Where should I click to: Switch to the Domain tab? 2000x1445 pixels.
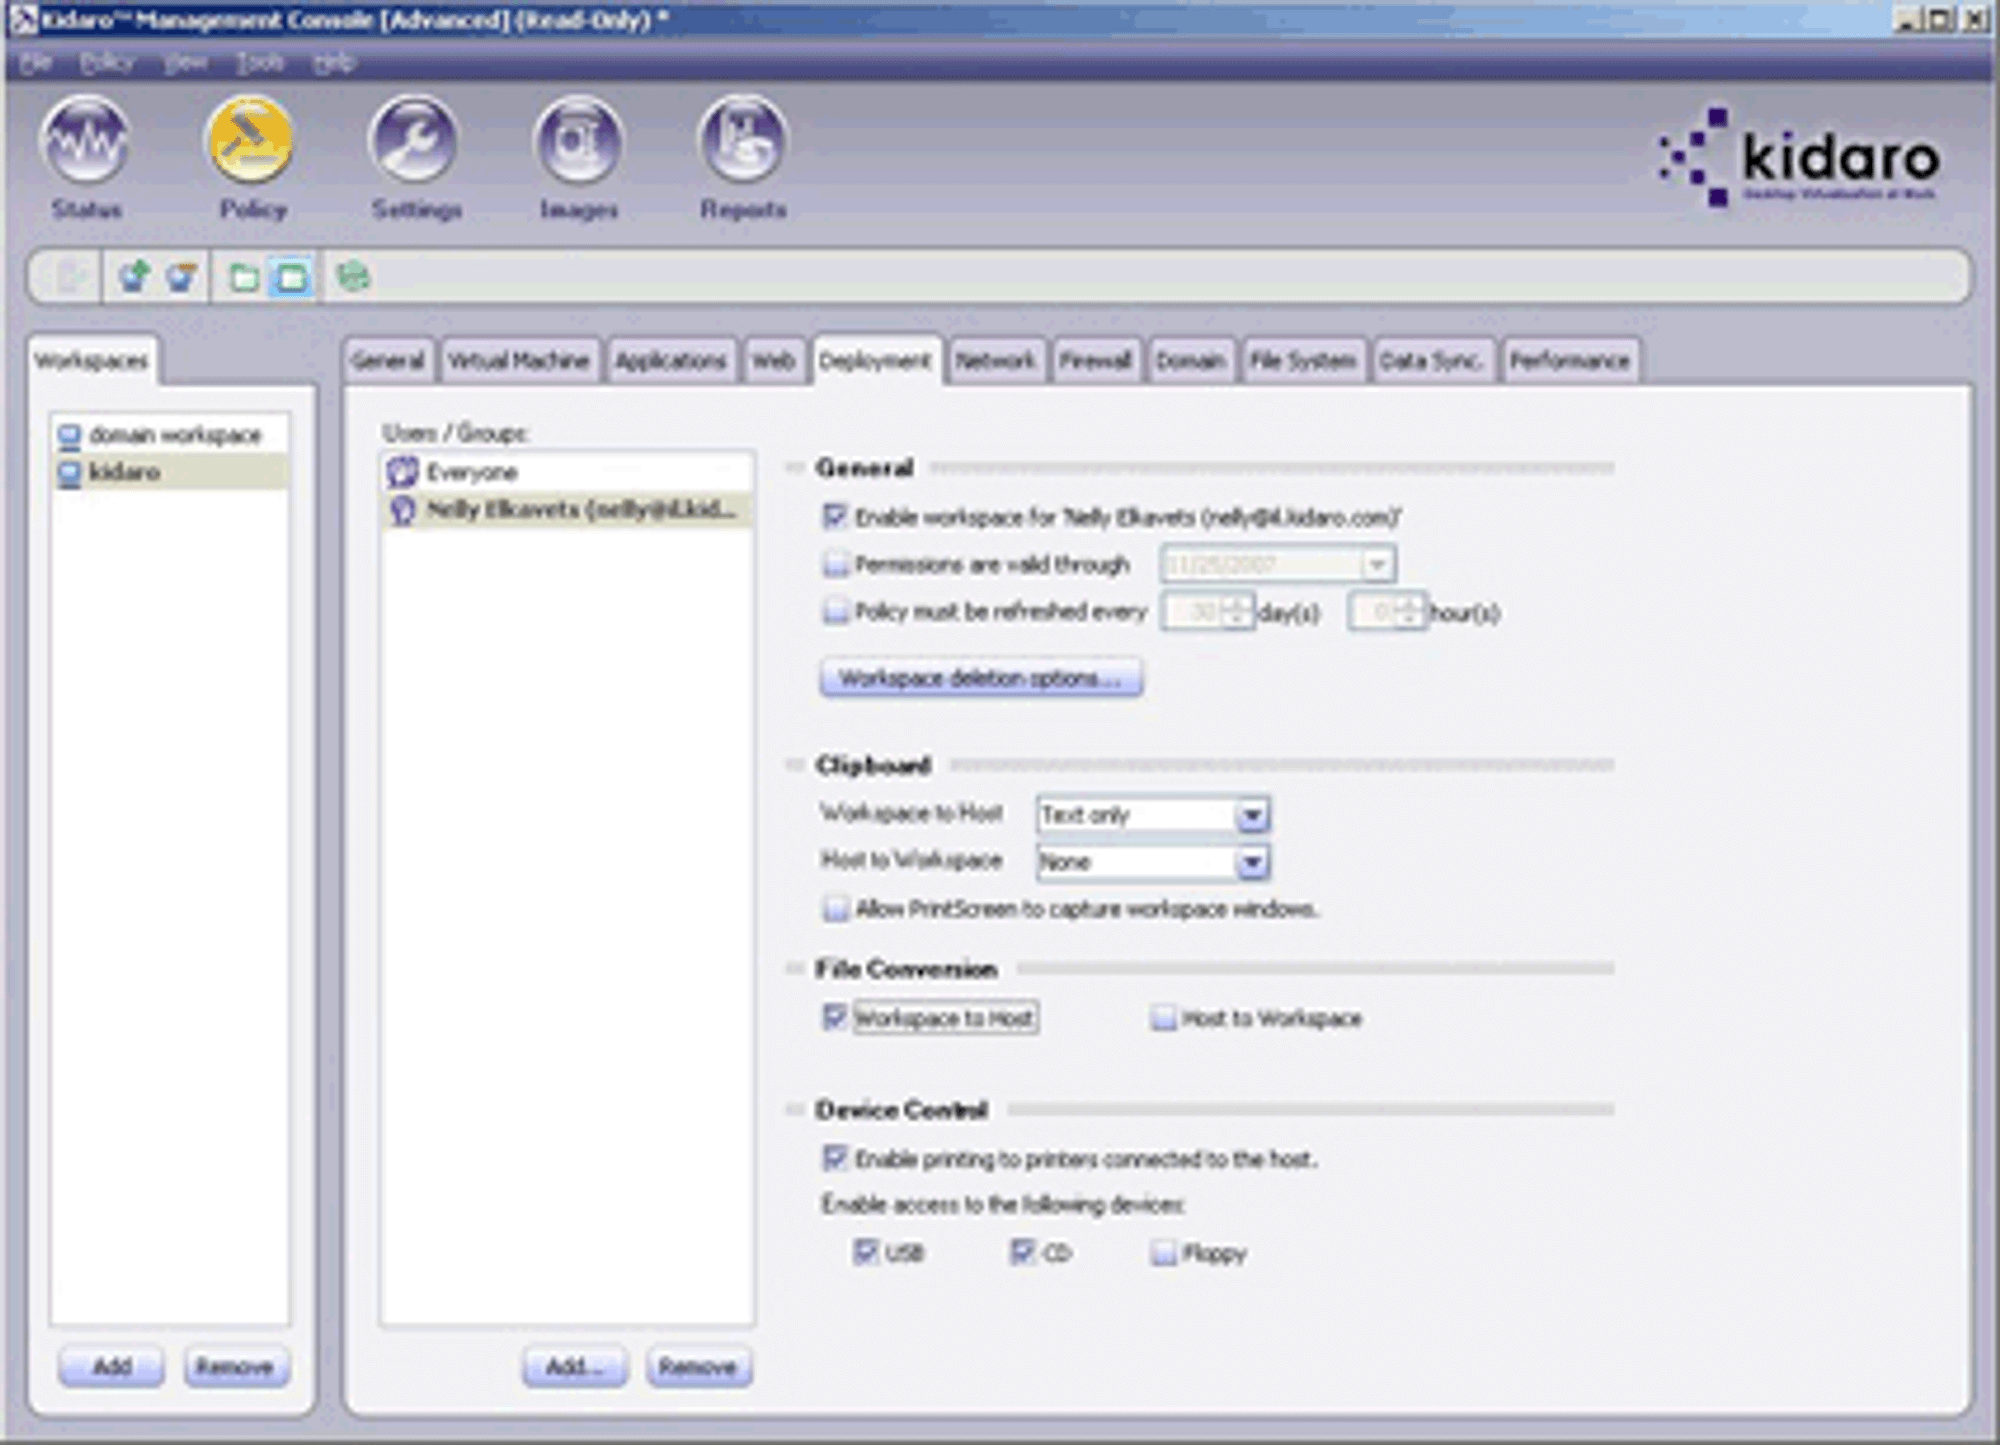1191,361
